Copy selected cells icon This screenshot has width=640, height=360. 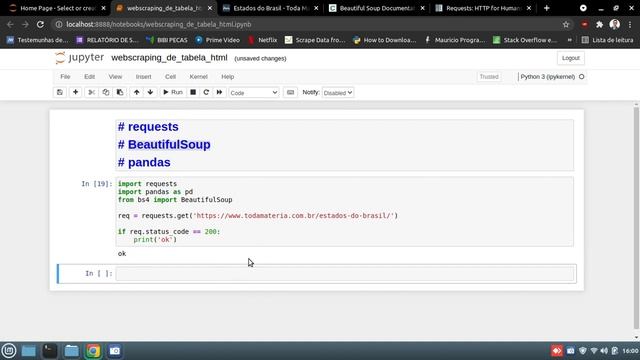(106, 93)
